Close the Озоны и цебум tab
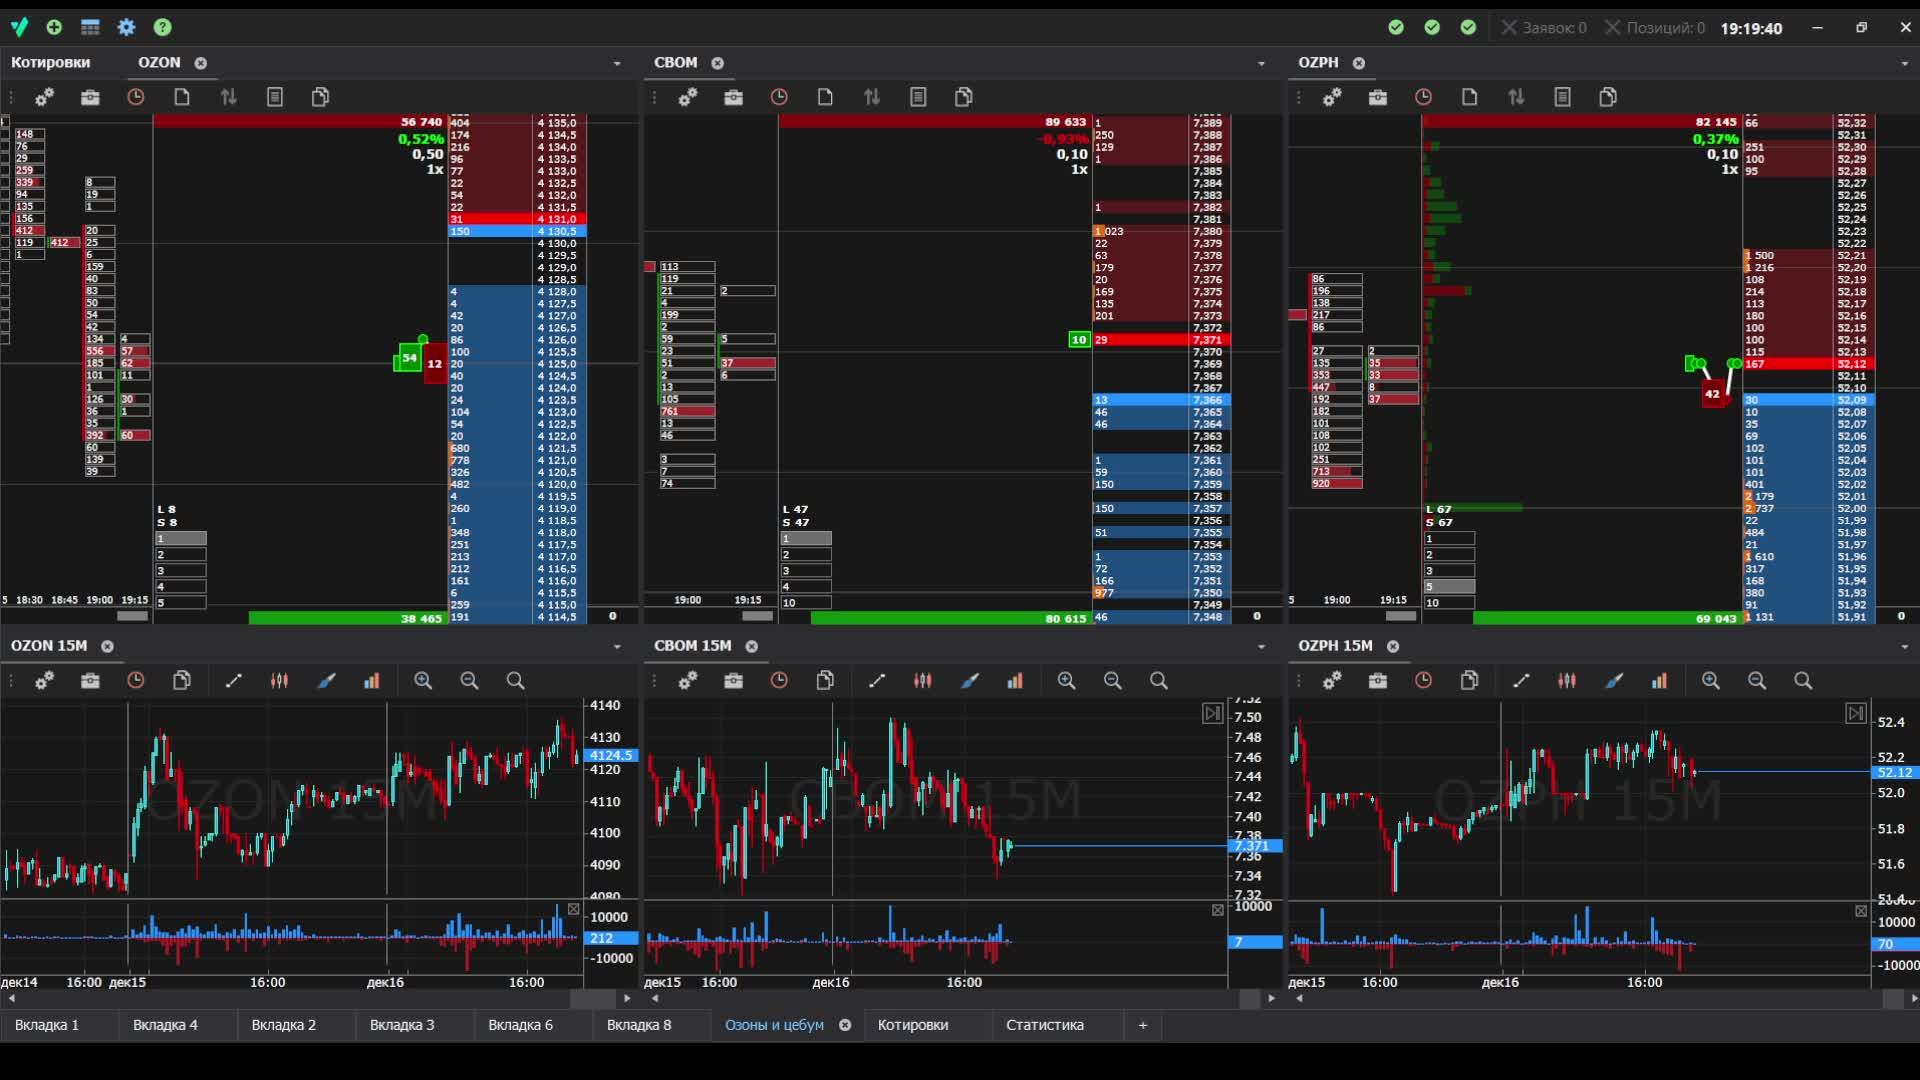 pos(845,1025)
